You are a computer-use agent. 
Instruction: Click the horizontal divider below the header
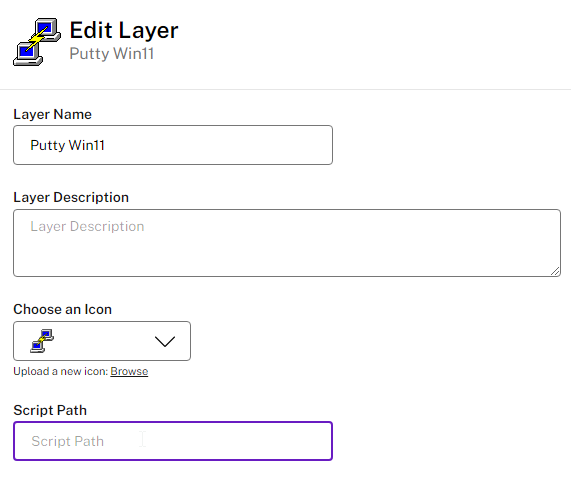point(286,89)
